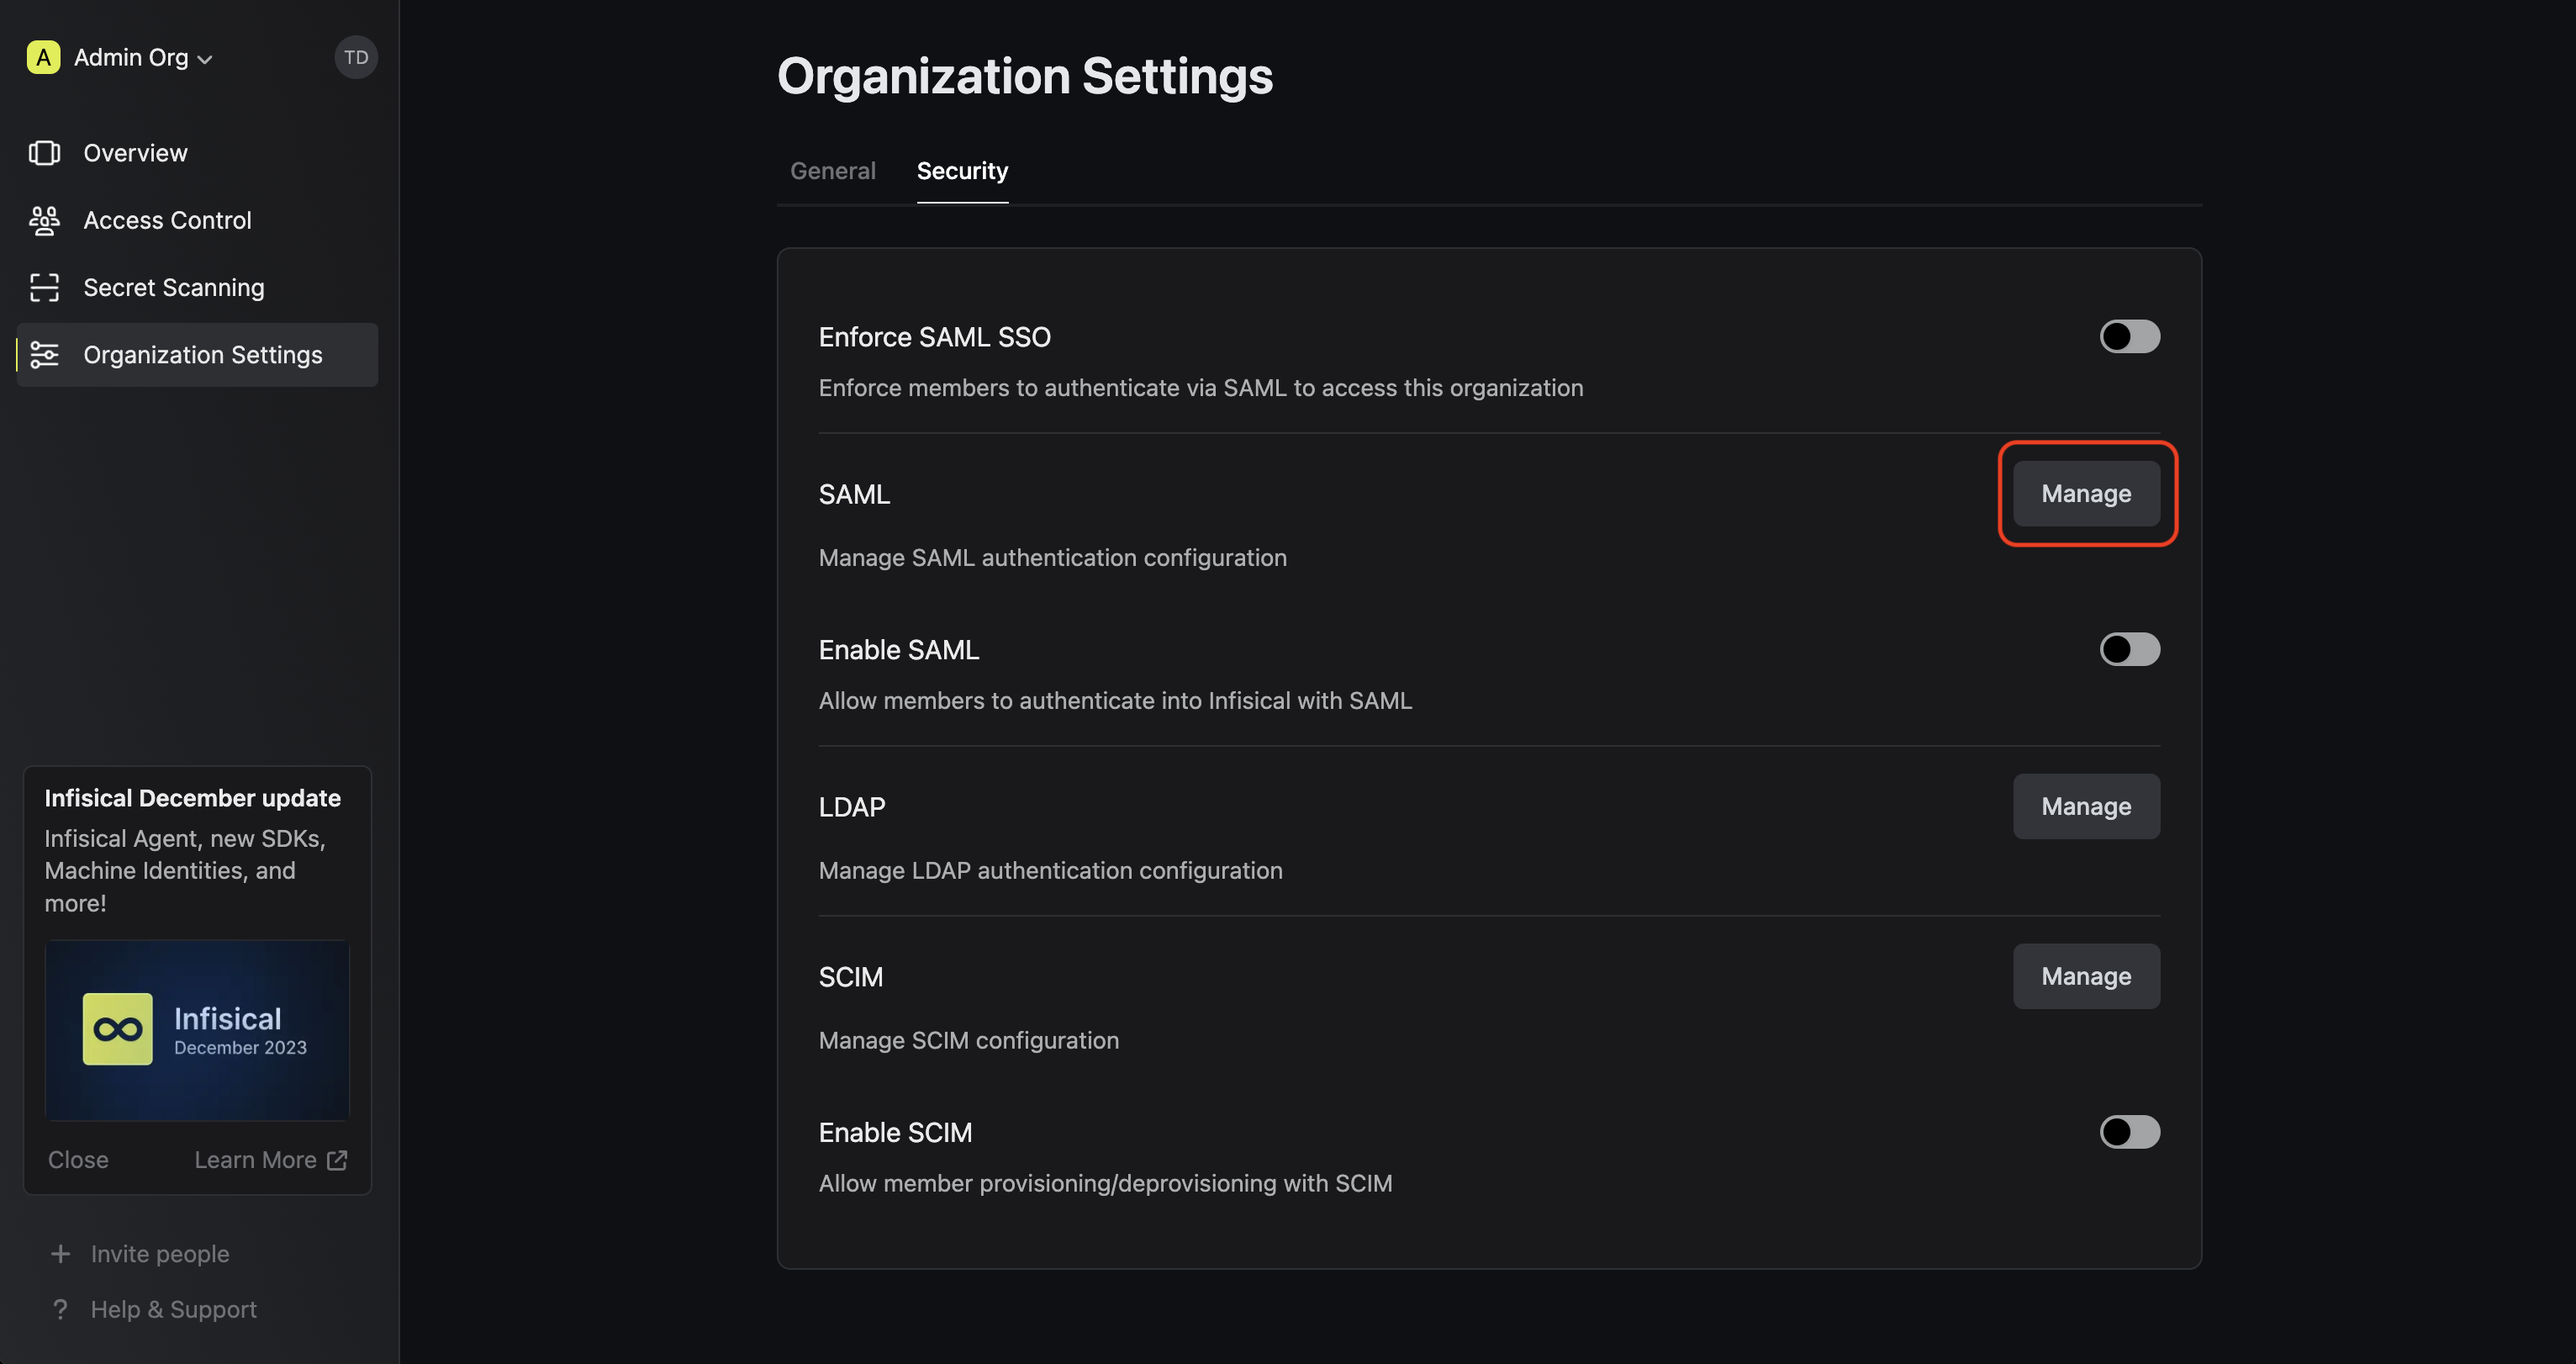The width and height of the screenshot is (2576, 1364).
Task: Click the Infisical infinity logo
Action: (117, 1029)
